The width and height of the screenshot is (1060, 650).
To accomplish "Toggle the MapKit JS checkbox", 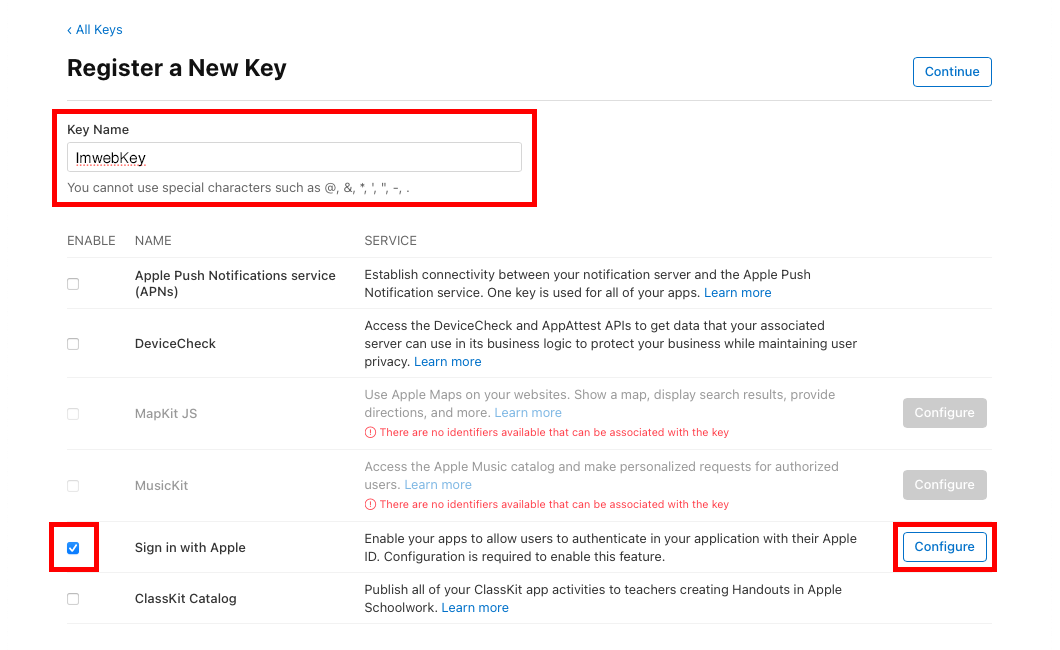I will click(x=73, y=414).
